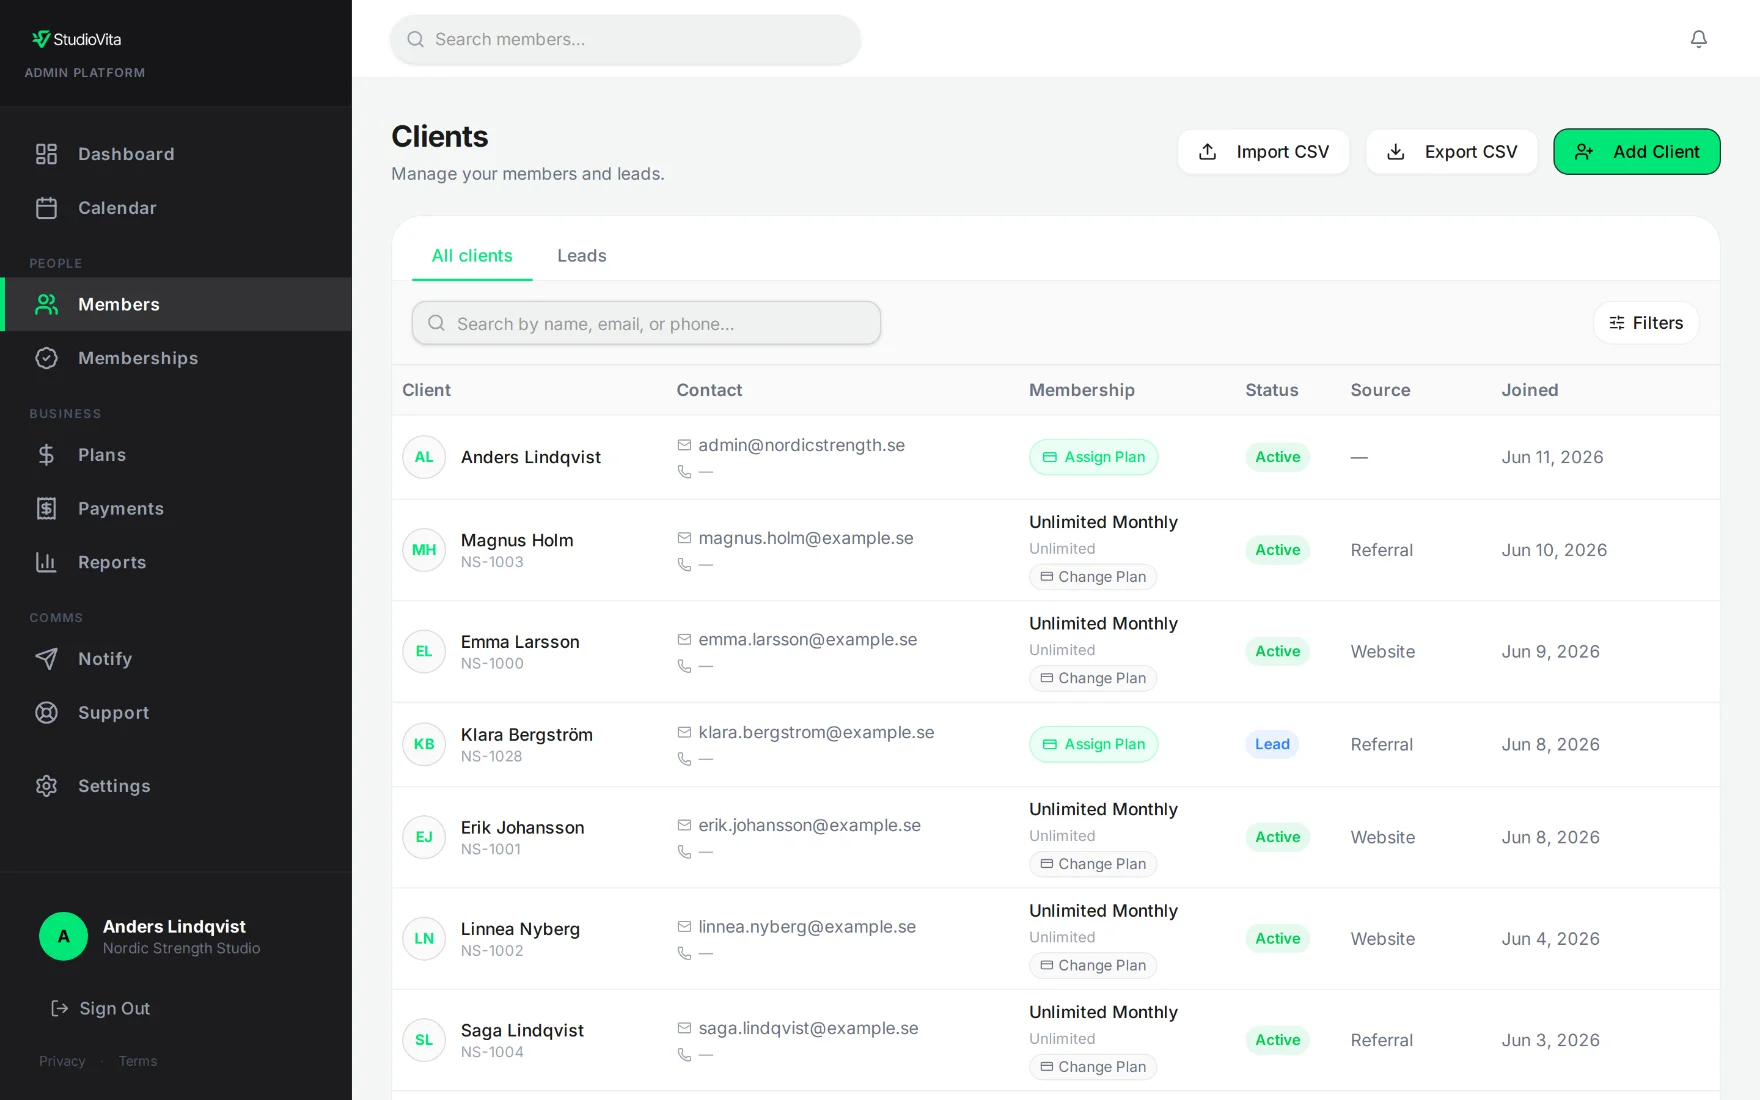Click the Joined column header
Viewport: 1760px width, 1100px height.
tap(1530, 390)
